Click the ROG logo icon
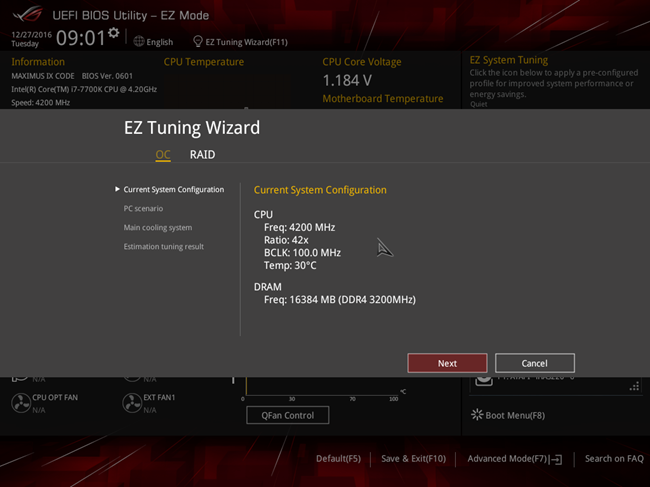The image size is (650, 487). (x=28, y=15)
